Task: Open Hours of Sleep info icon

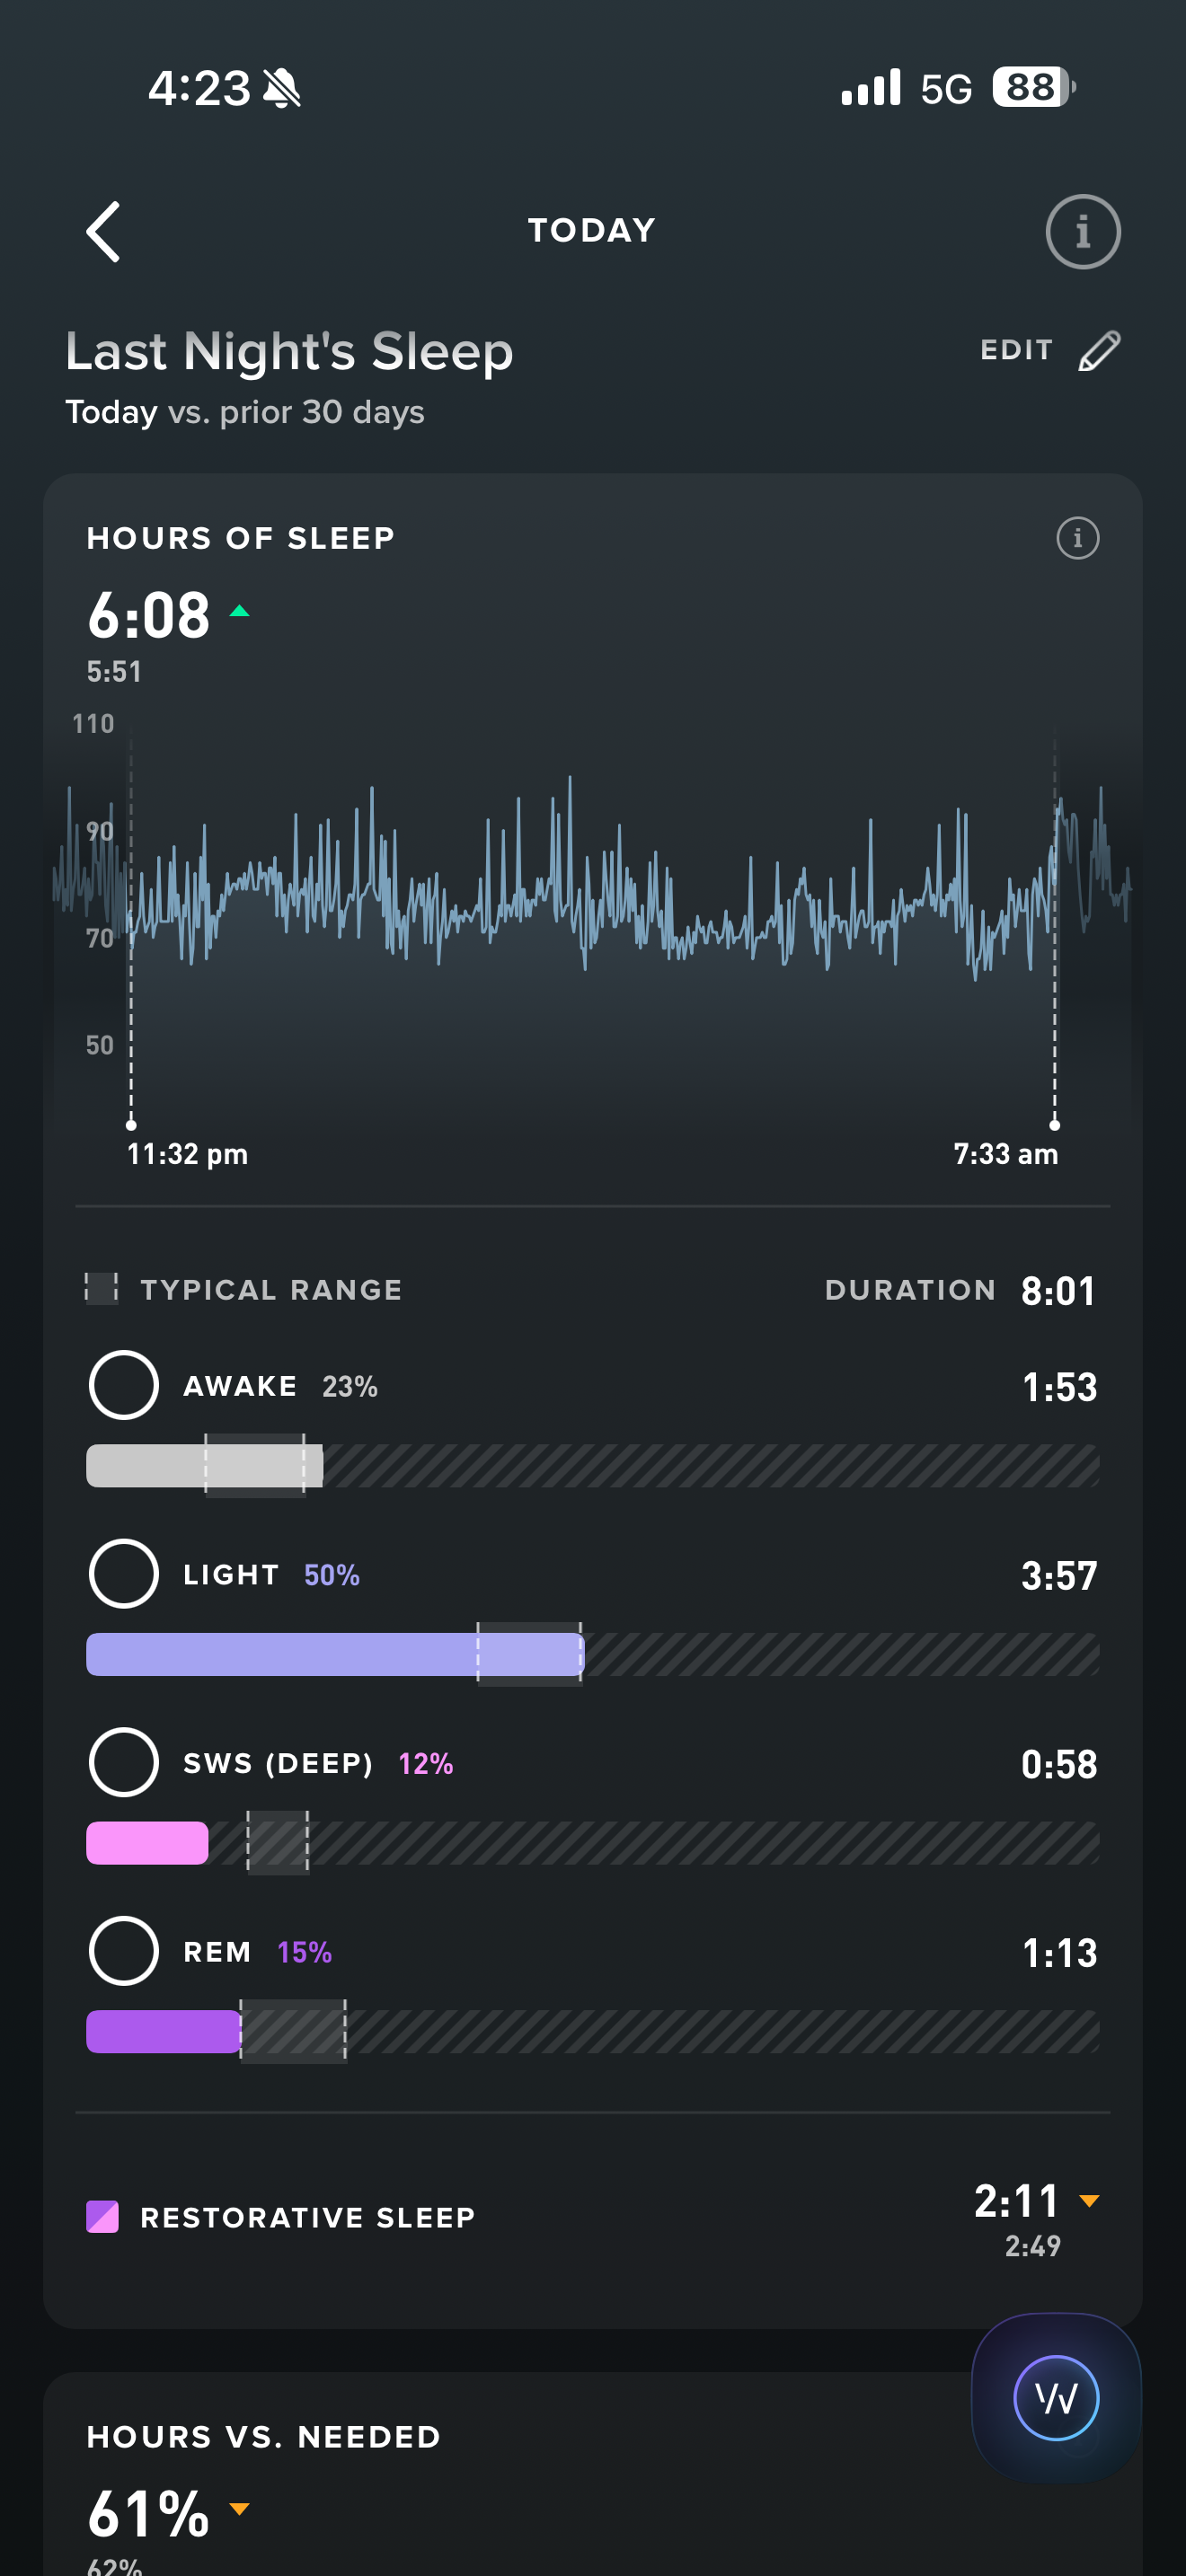Action: [1077, 539]
